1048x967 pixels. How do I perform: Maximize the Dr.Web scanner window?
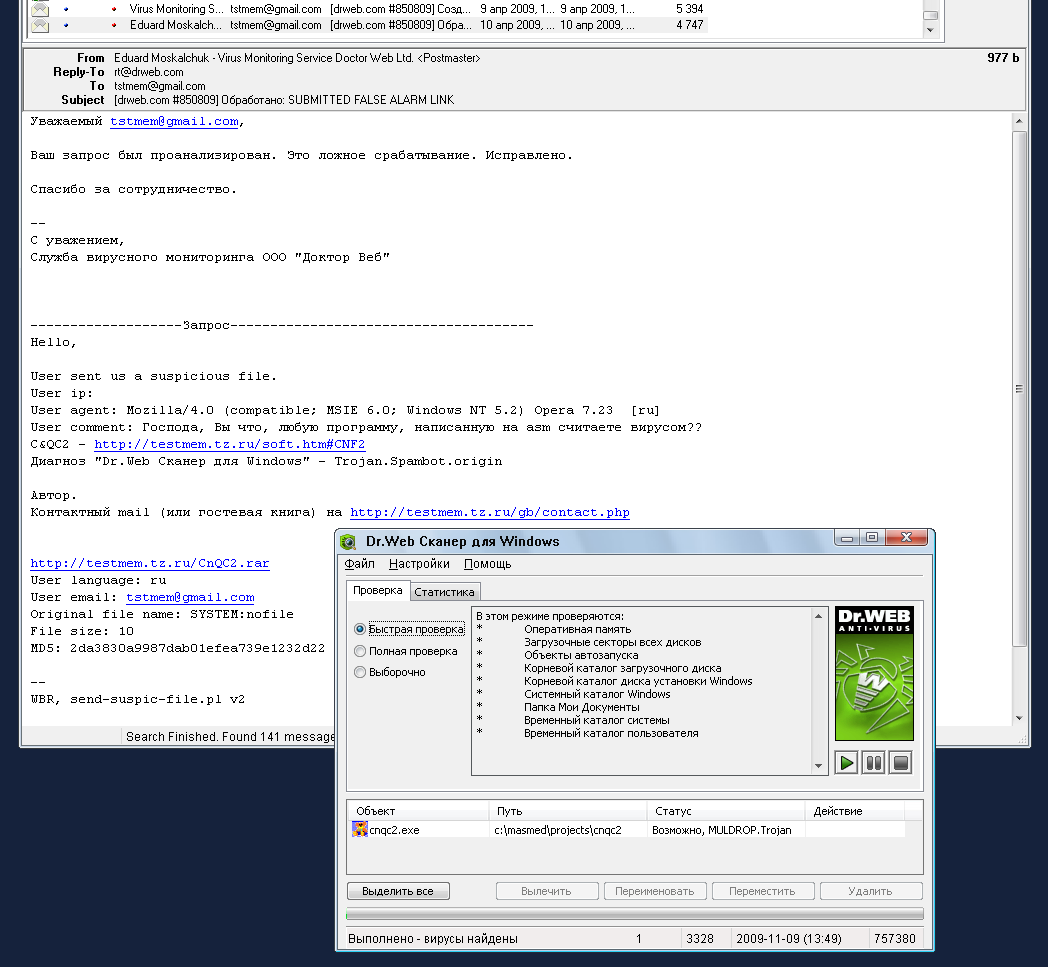coord(872,537)
